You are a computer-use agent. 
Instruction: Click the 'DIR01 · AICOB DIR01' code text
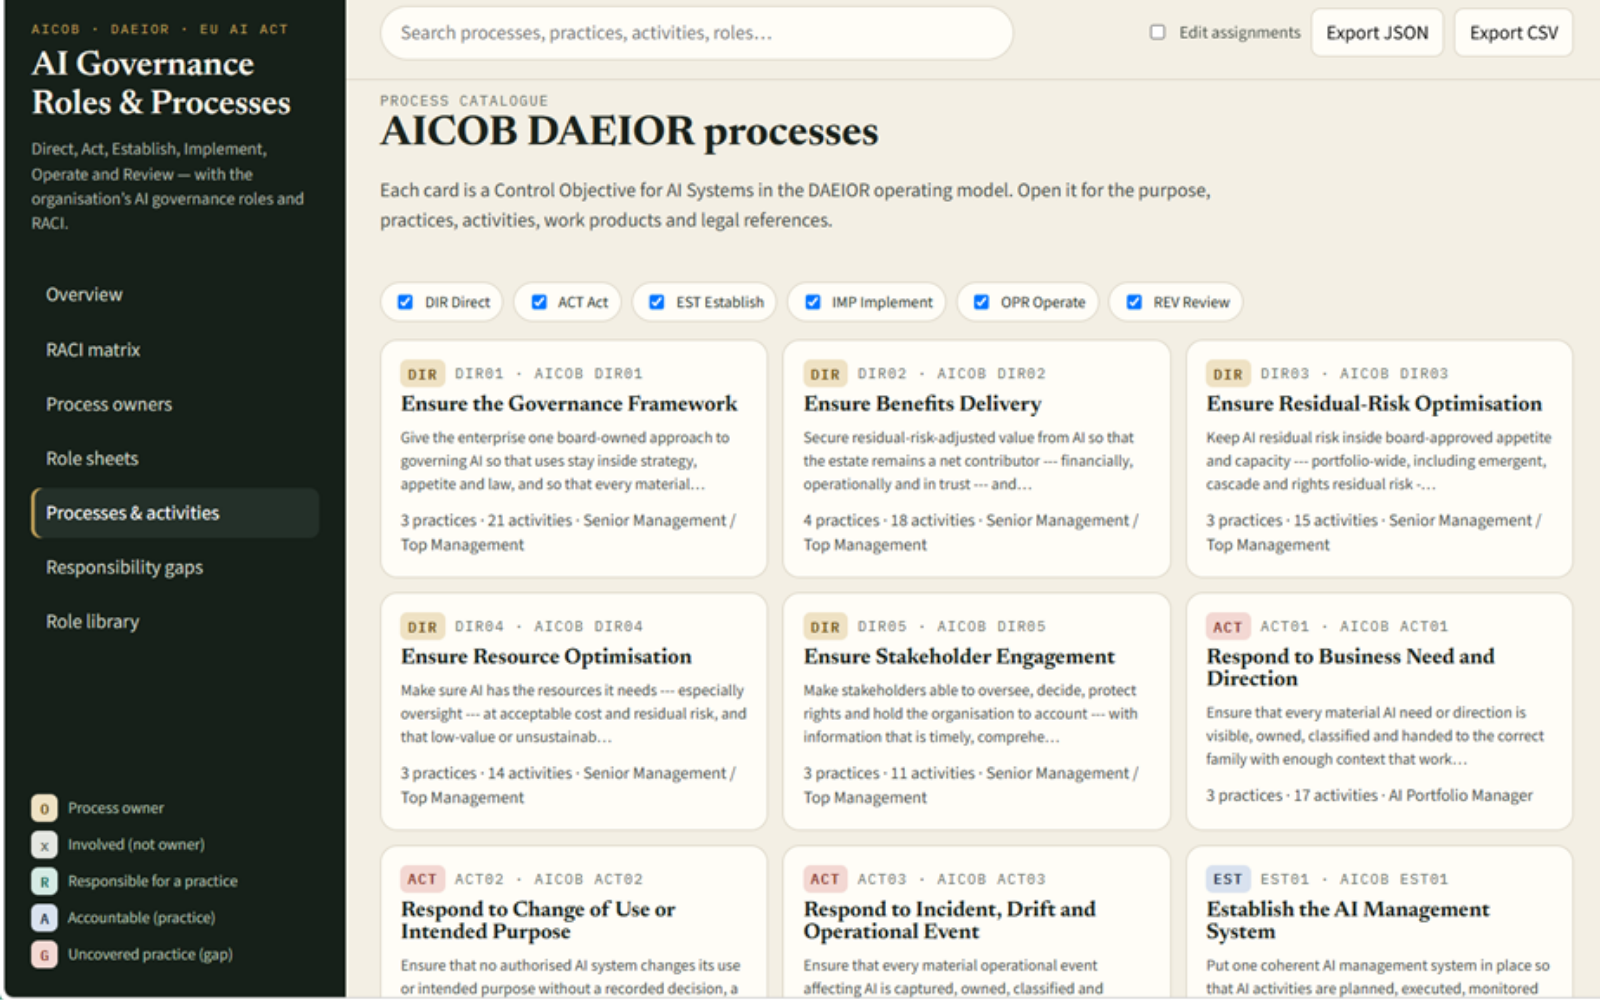pyautogui.click(x=548, y=374)
